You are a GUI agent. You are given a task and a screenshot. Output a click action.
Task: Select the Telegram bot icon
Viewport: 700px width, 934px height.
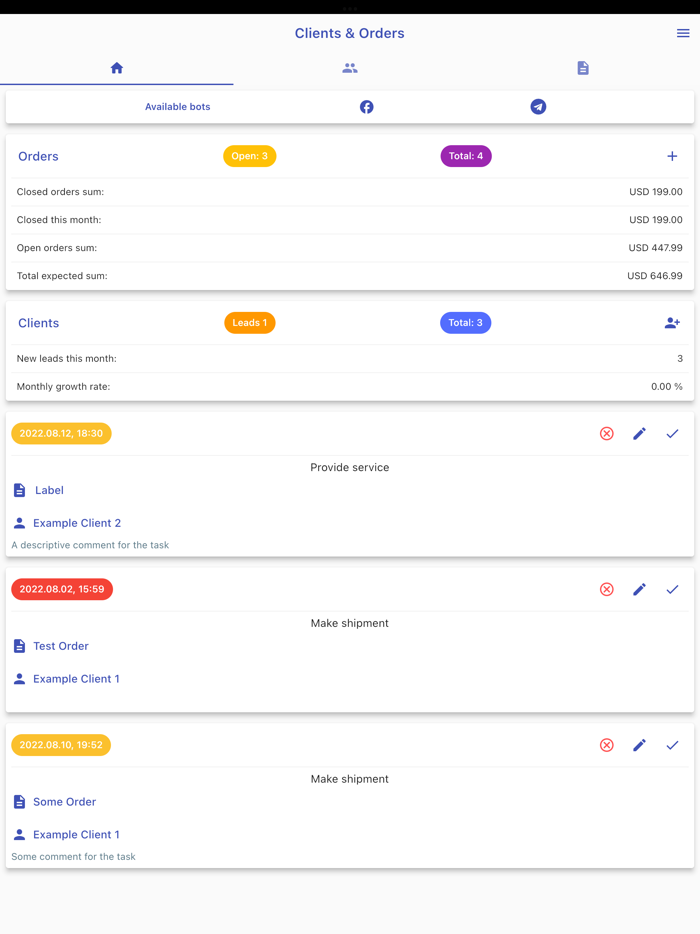538,106
